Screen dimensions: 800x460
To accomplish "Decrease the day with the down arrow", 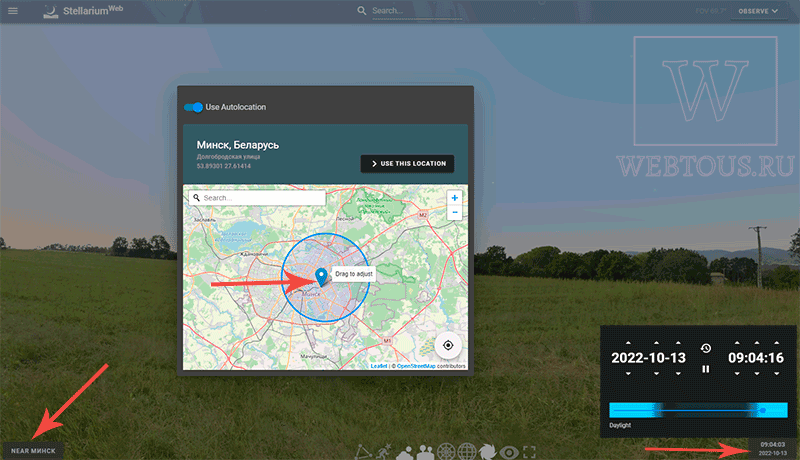I will pos(678,374).
